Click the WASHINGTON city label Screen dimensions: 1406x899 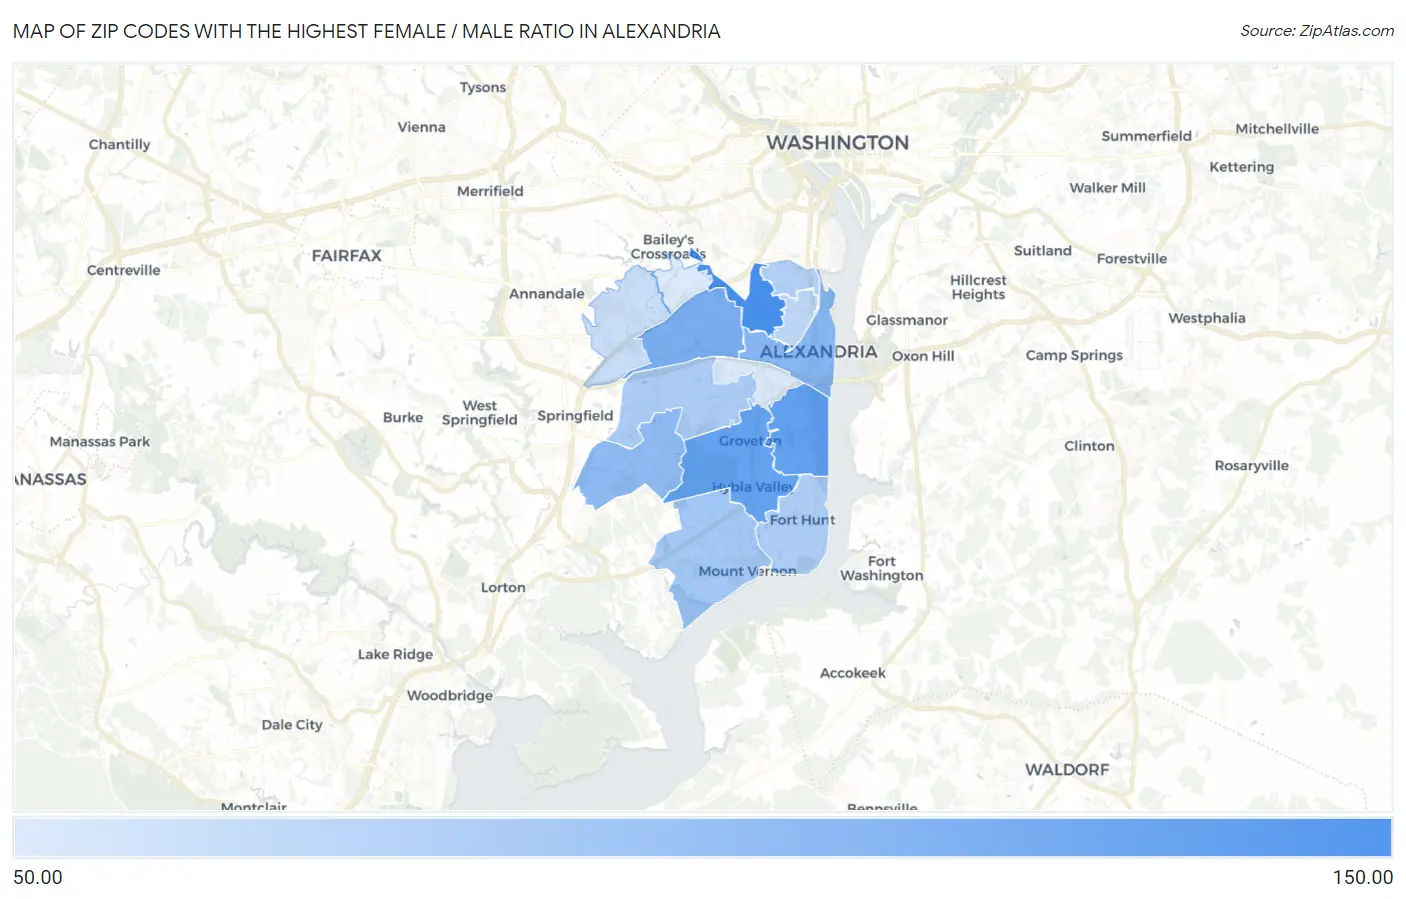pos(838,143)
